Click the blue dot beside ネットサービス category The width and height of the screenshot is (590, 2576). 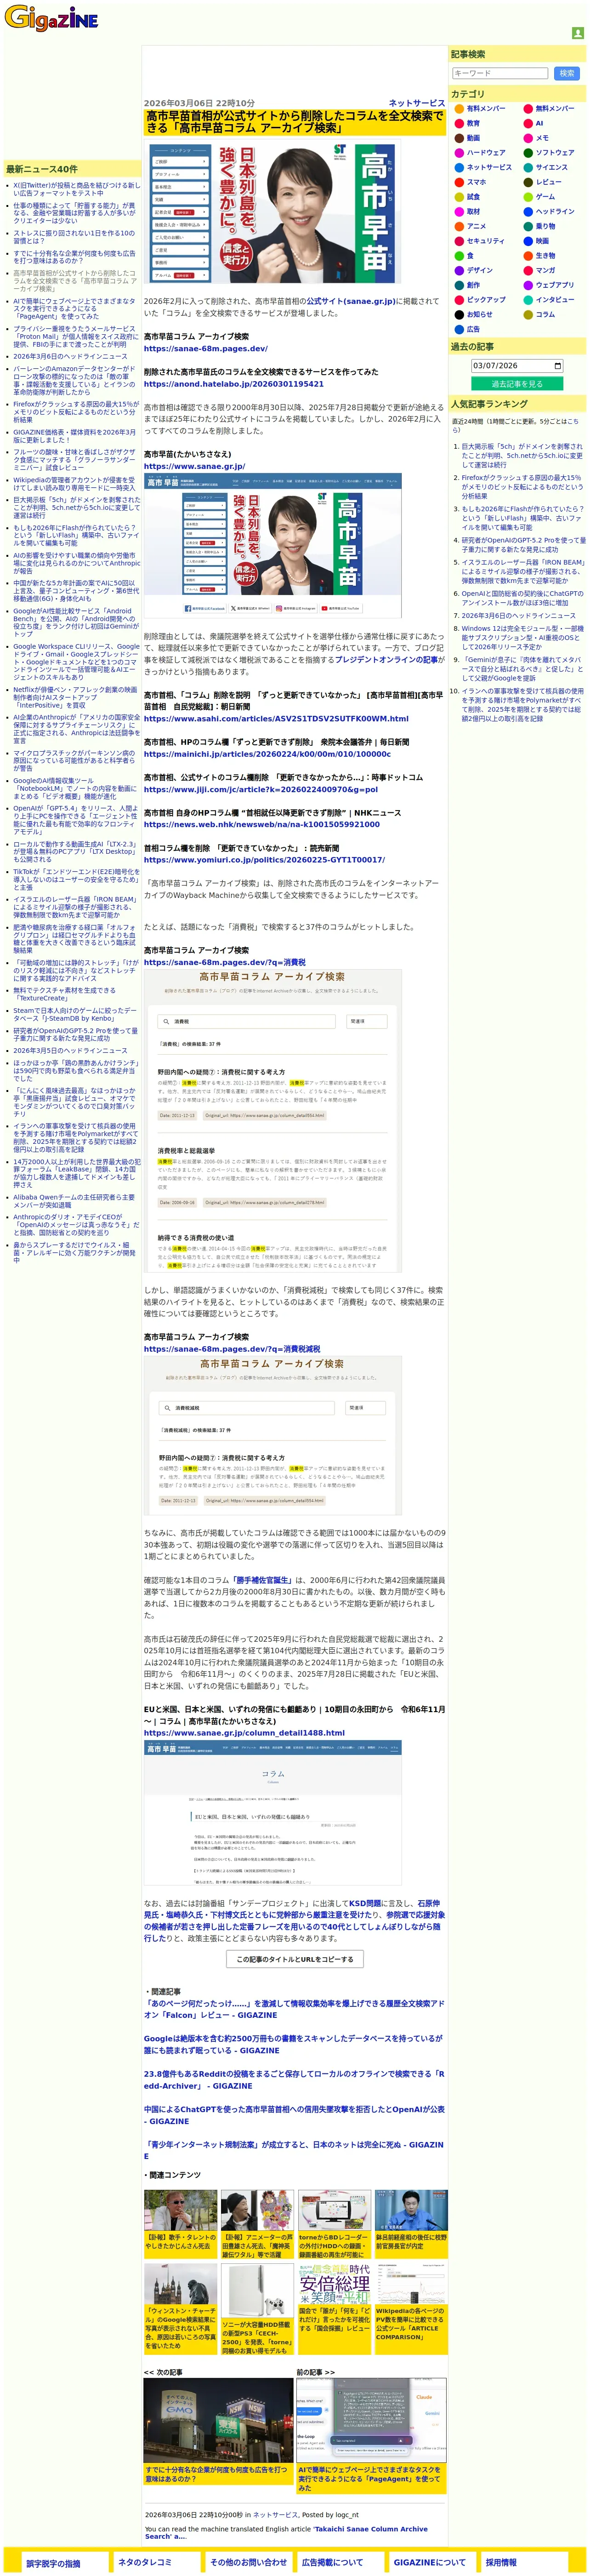459,167
